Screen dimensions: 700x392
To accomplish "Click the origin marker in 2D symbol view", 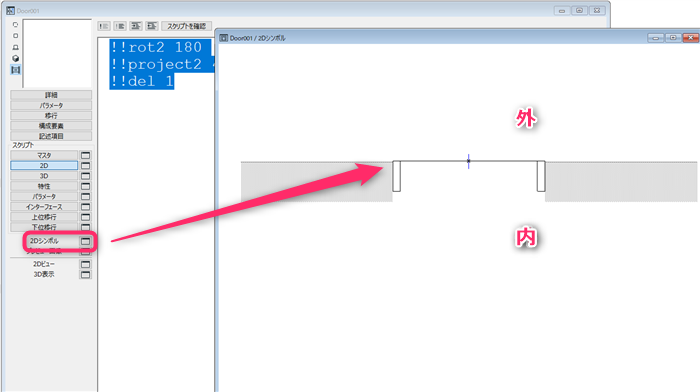I will click(x=468, y=161).
